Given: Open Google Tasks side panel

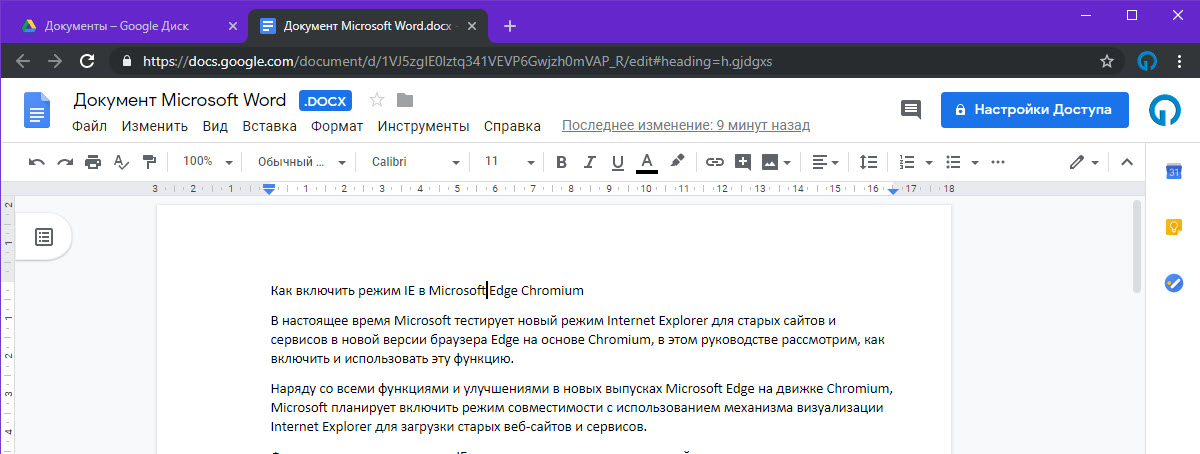Looking at the screenshot, I should coord(1175,282).
